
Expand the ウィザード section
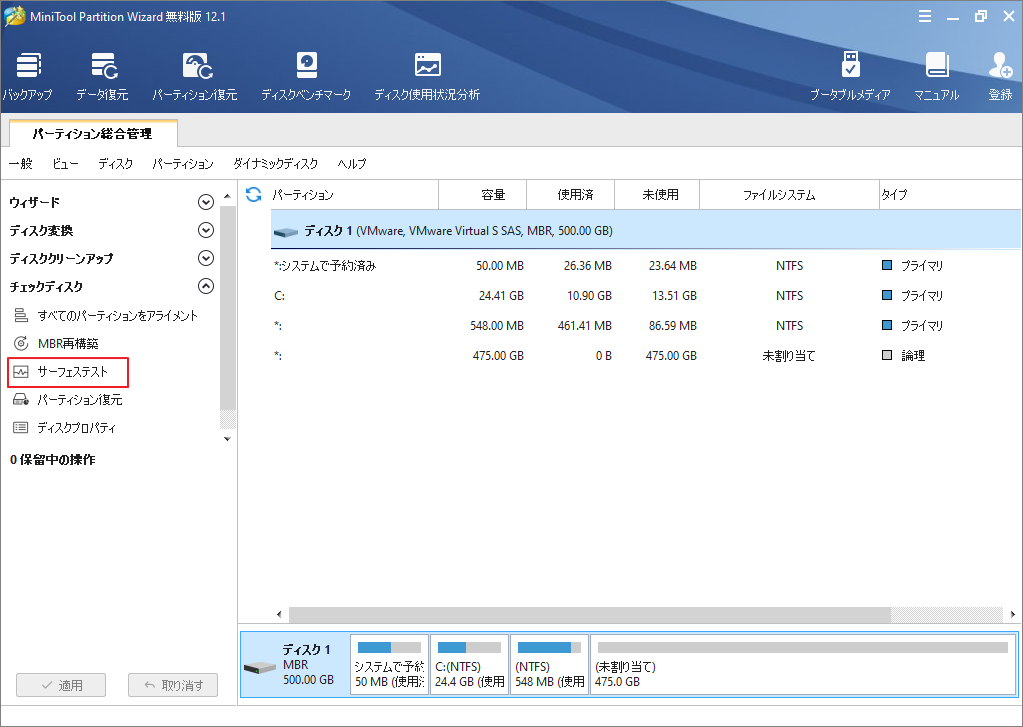pos(206,202)
